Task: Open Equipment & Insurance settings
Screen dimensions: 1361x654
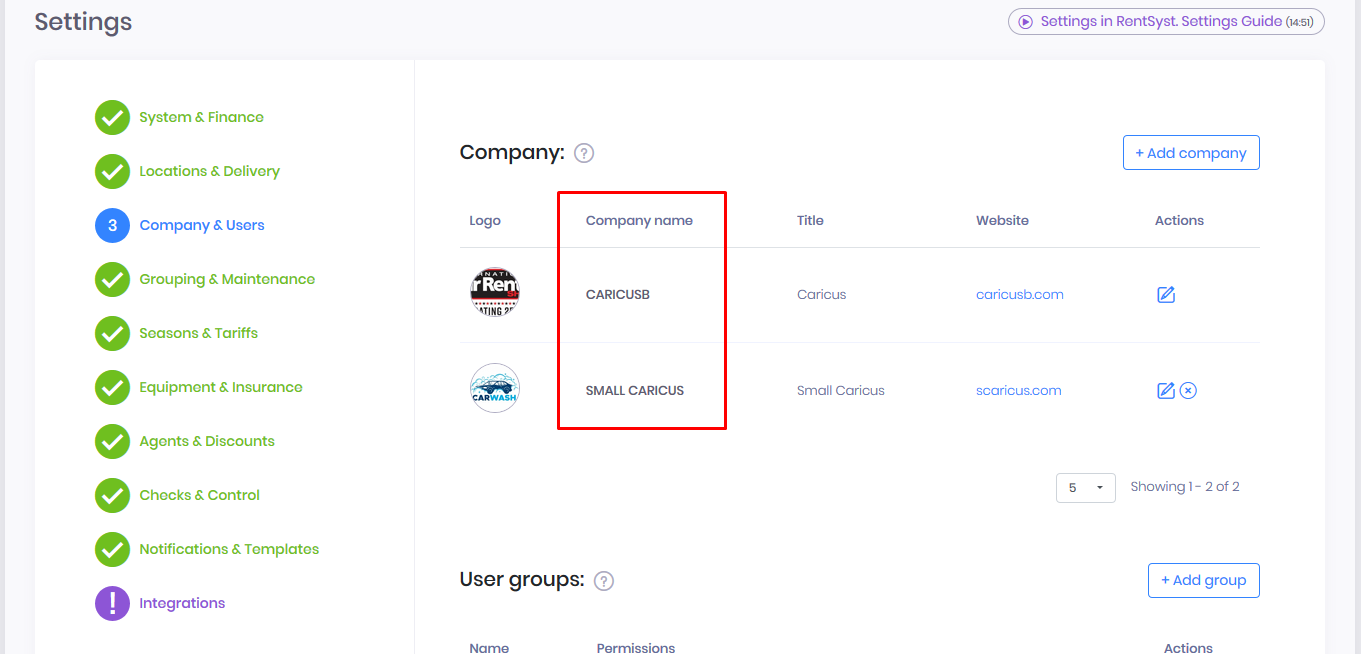Action: 221,387
